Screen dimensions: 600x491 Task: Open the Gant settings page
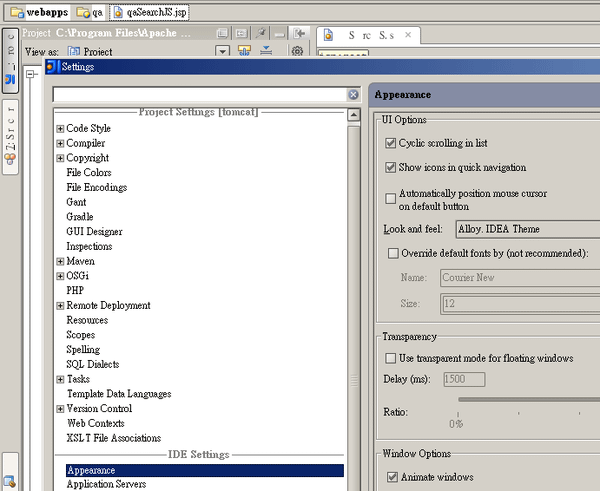click(x=76, y=202)
